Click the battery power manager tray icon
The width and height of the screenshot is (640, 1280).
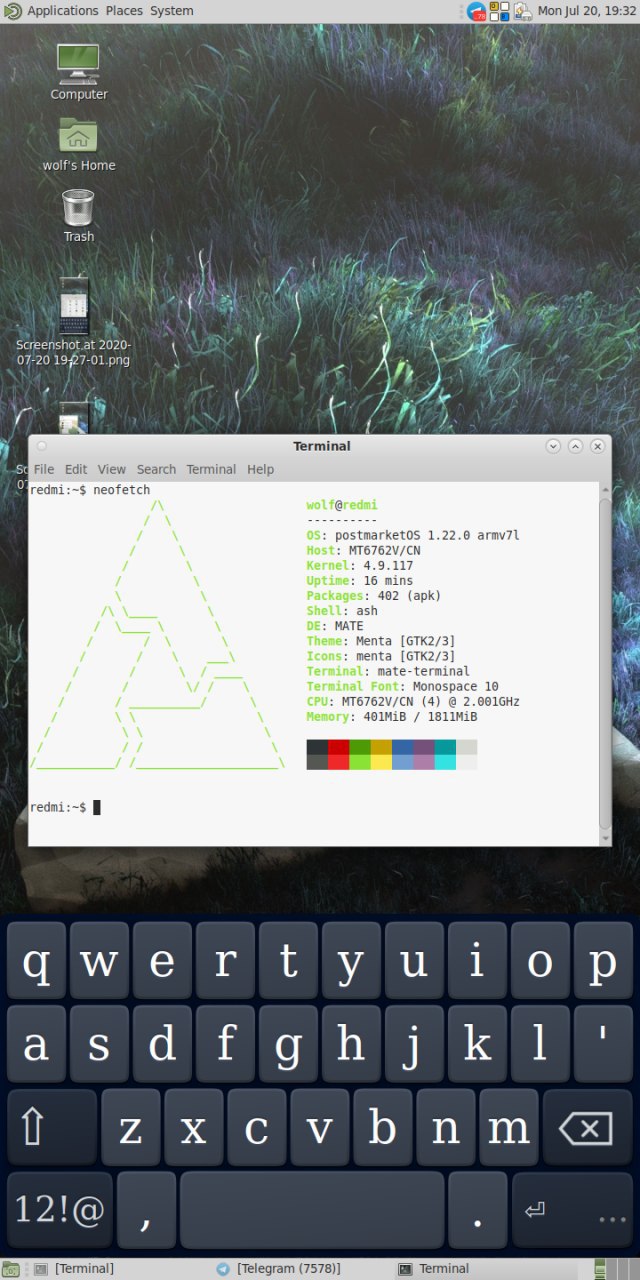pyautogui.click(x=522, y=11)
